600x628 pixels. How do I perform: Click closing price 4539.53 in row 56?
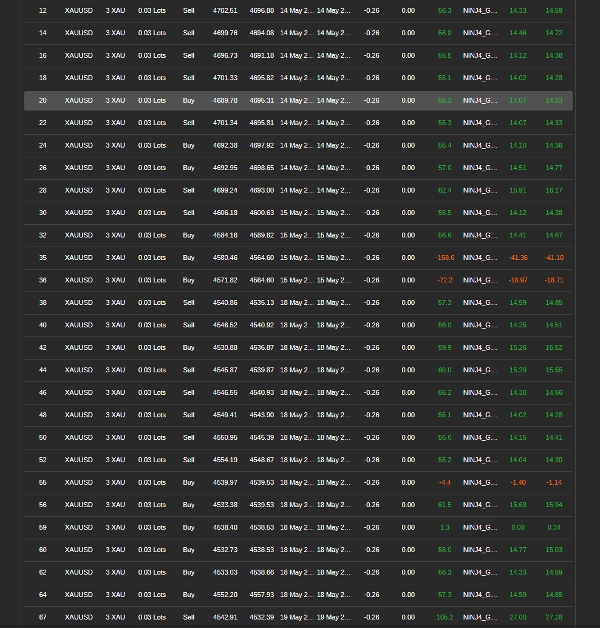(262, 505)
